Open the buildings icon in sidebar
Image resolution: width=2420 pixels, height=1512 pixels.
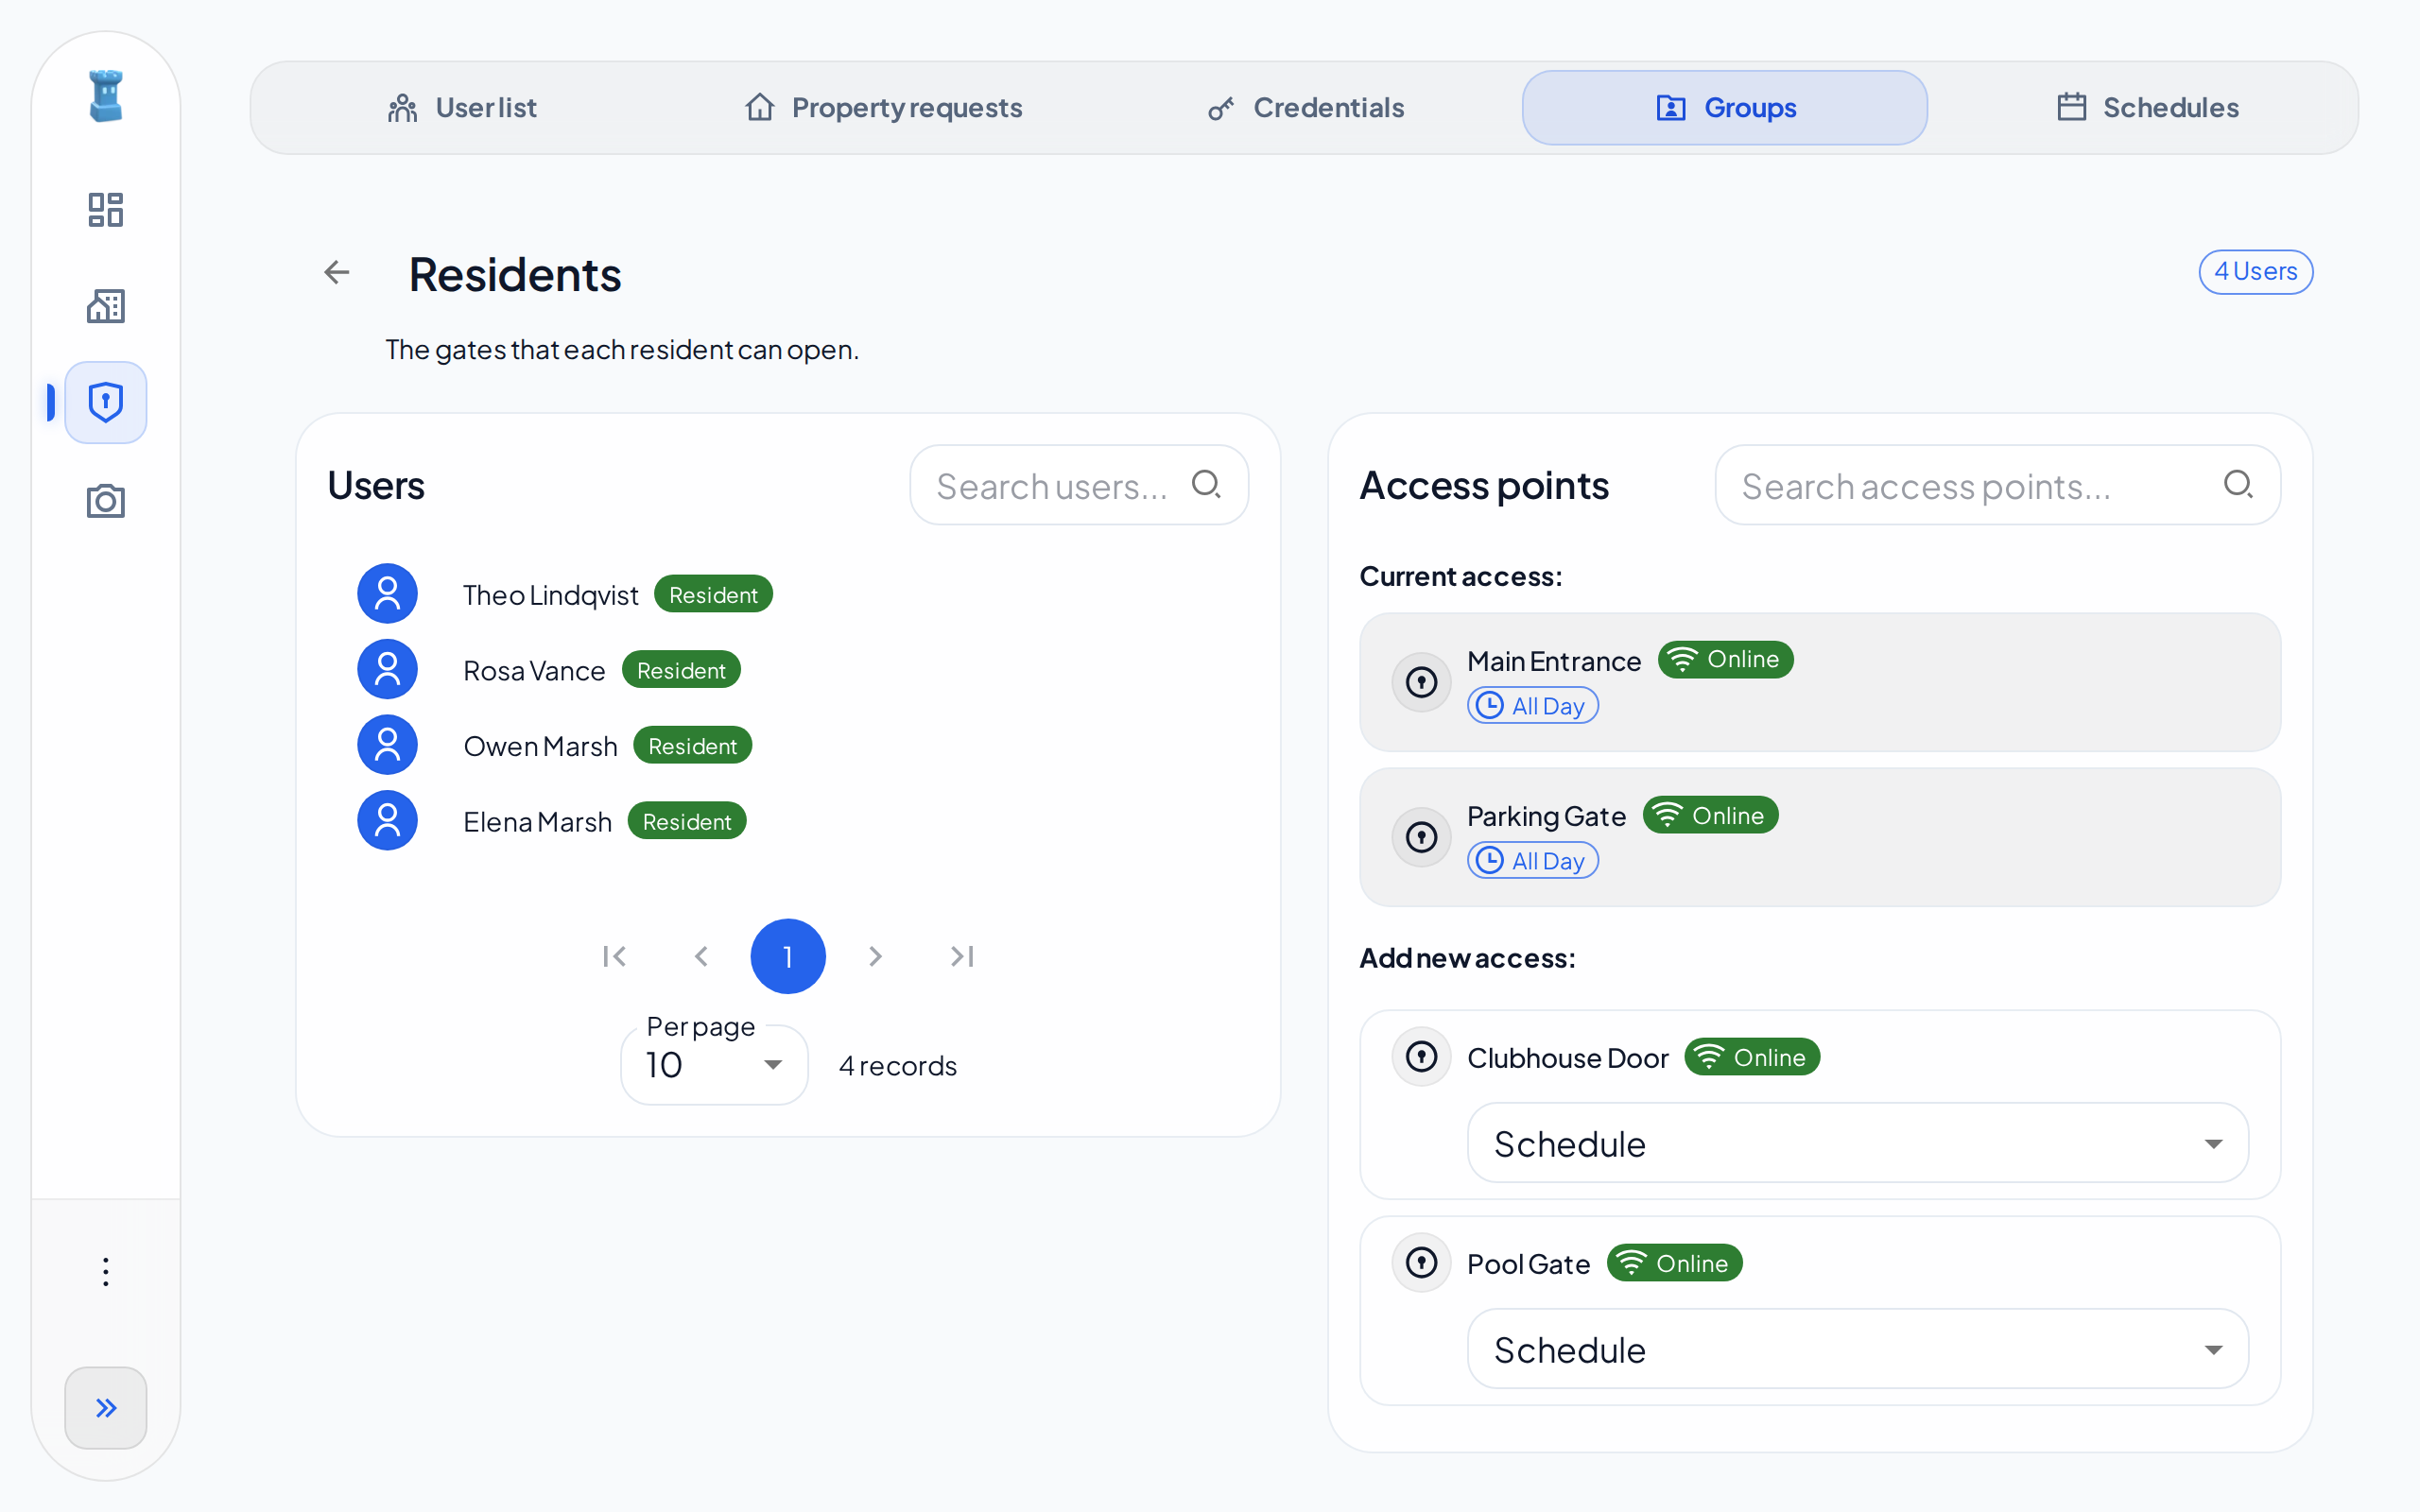pos(105,306)
